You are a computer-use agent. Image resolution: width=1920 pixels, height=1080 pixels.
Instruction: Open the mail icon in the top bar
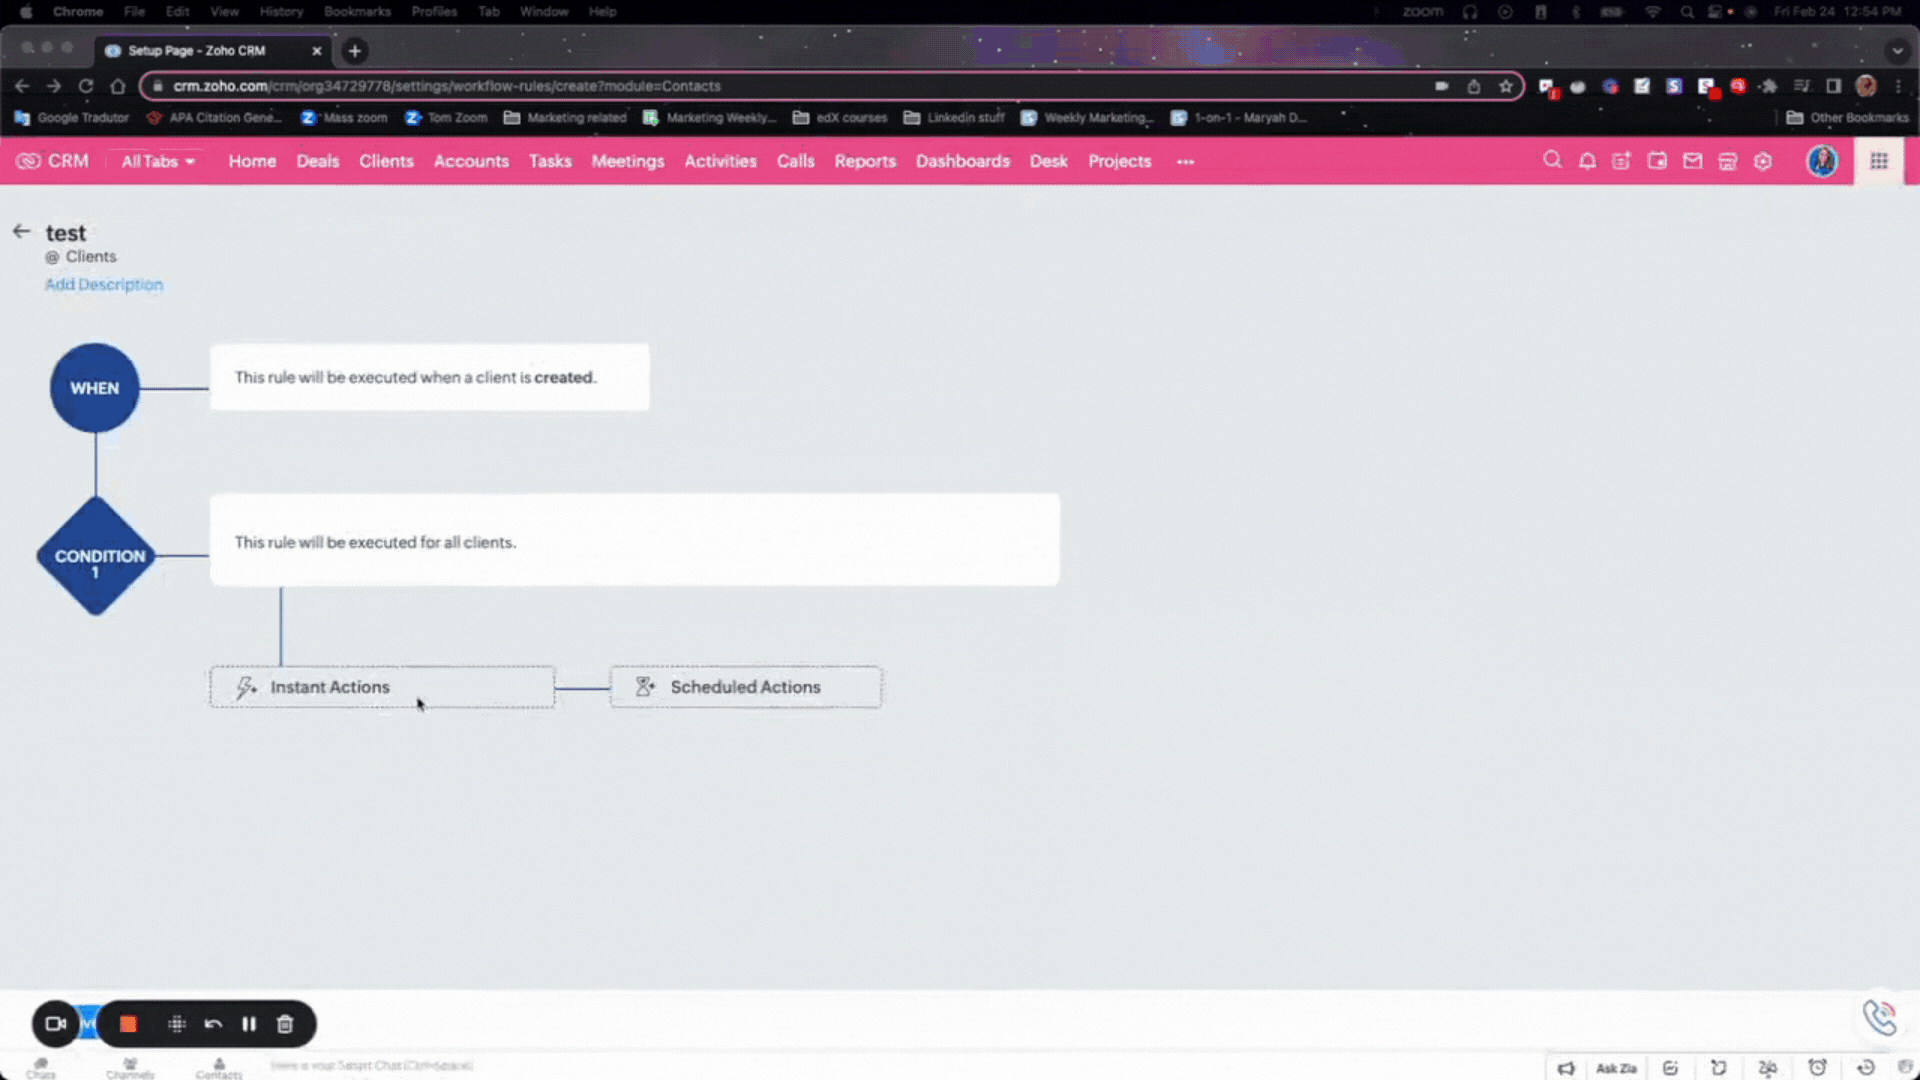pos(1692,161)
